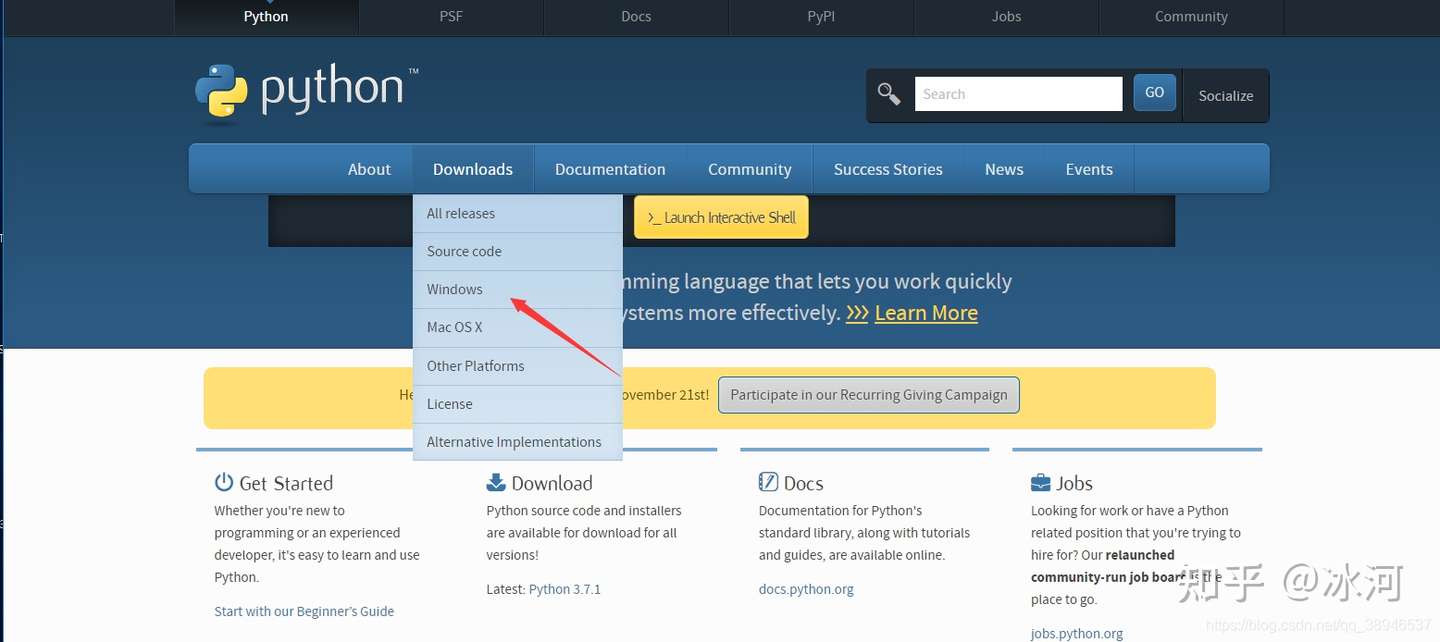Select Mac OS X from Downloads menu
Viewport: 1440px width, 642px height.
click(518, 327)
